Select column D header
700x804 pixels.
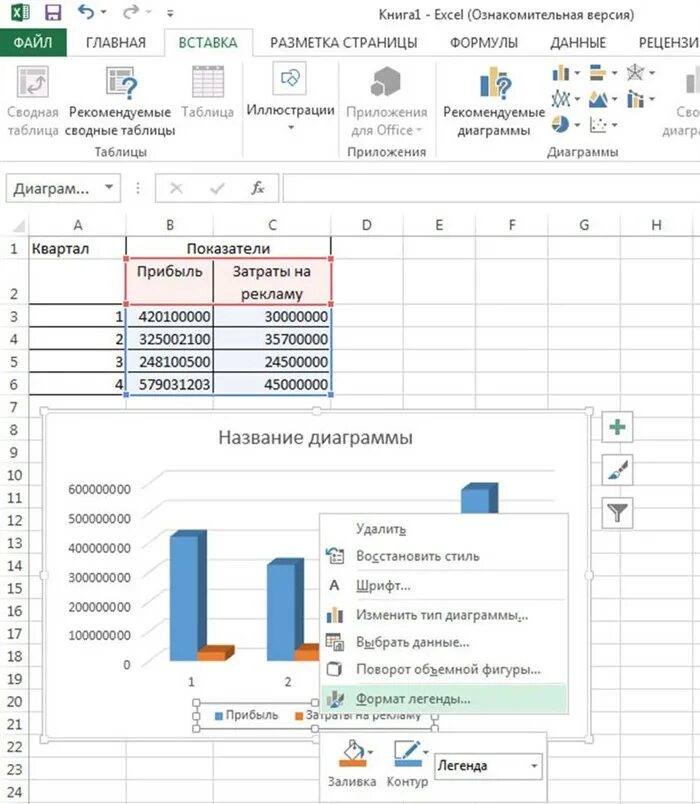coord(367,225)
